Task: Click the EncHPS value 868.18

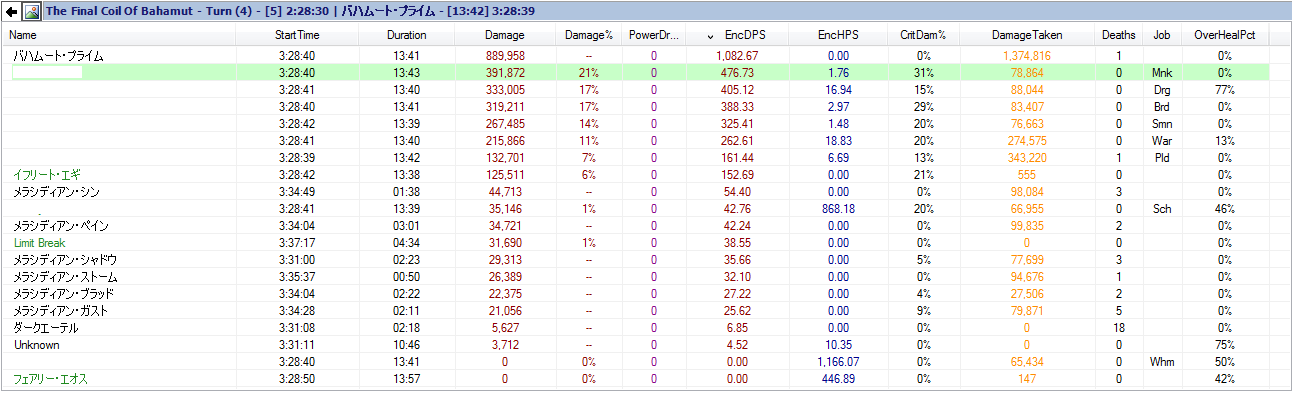Action: (839, 208)
